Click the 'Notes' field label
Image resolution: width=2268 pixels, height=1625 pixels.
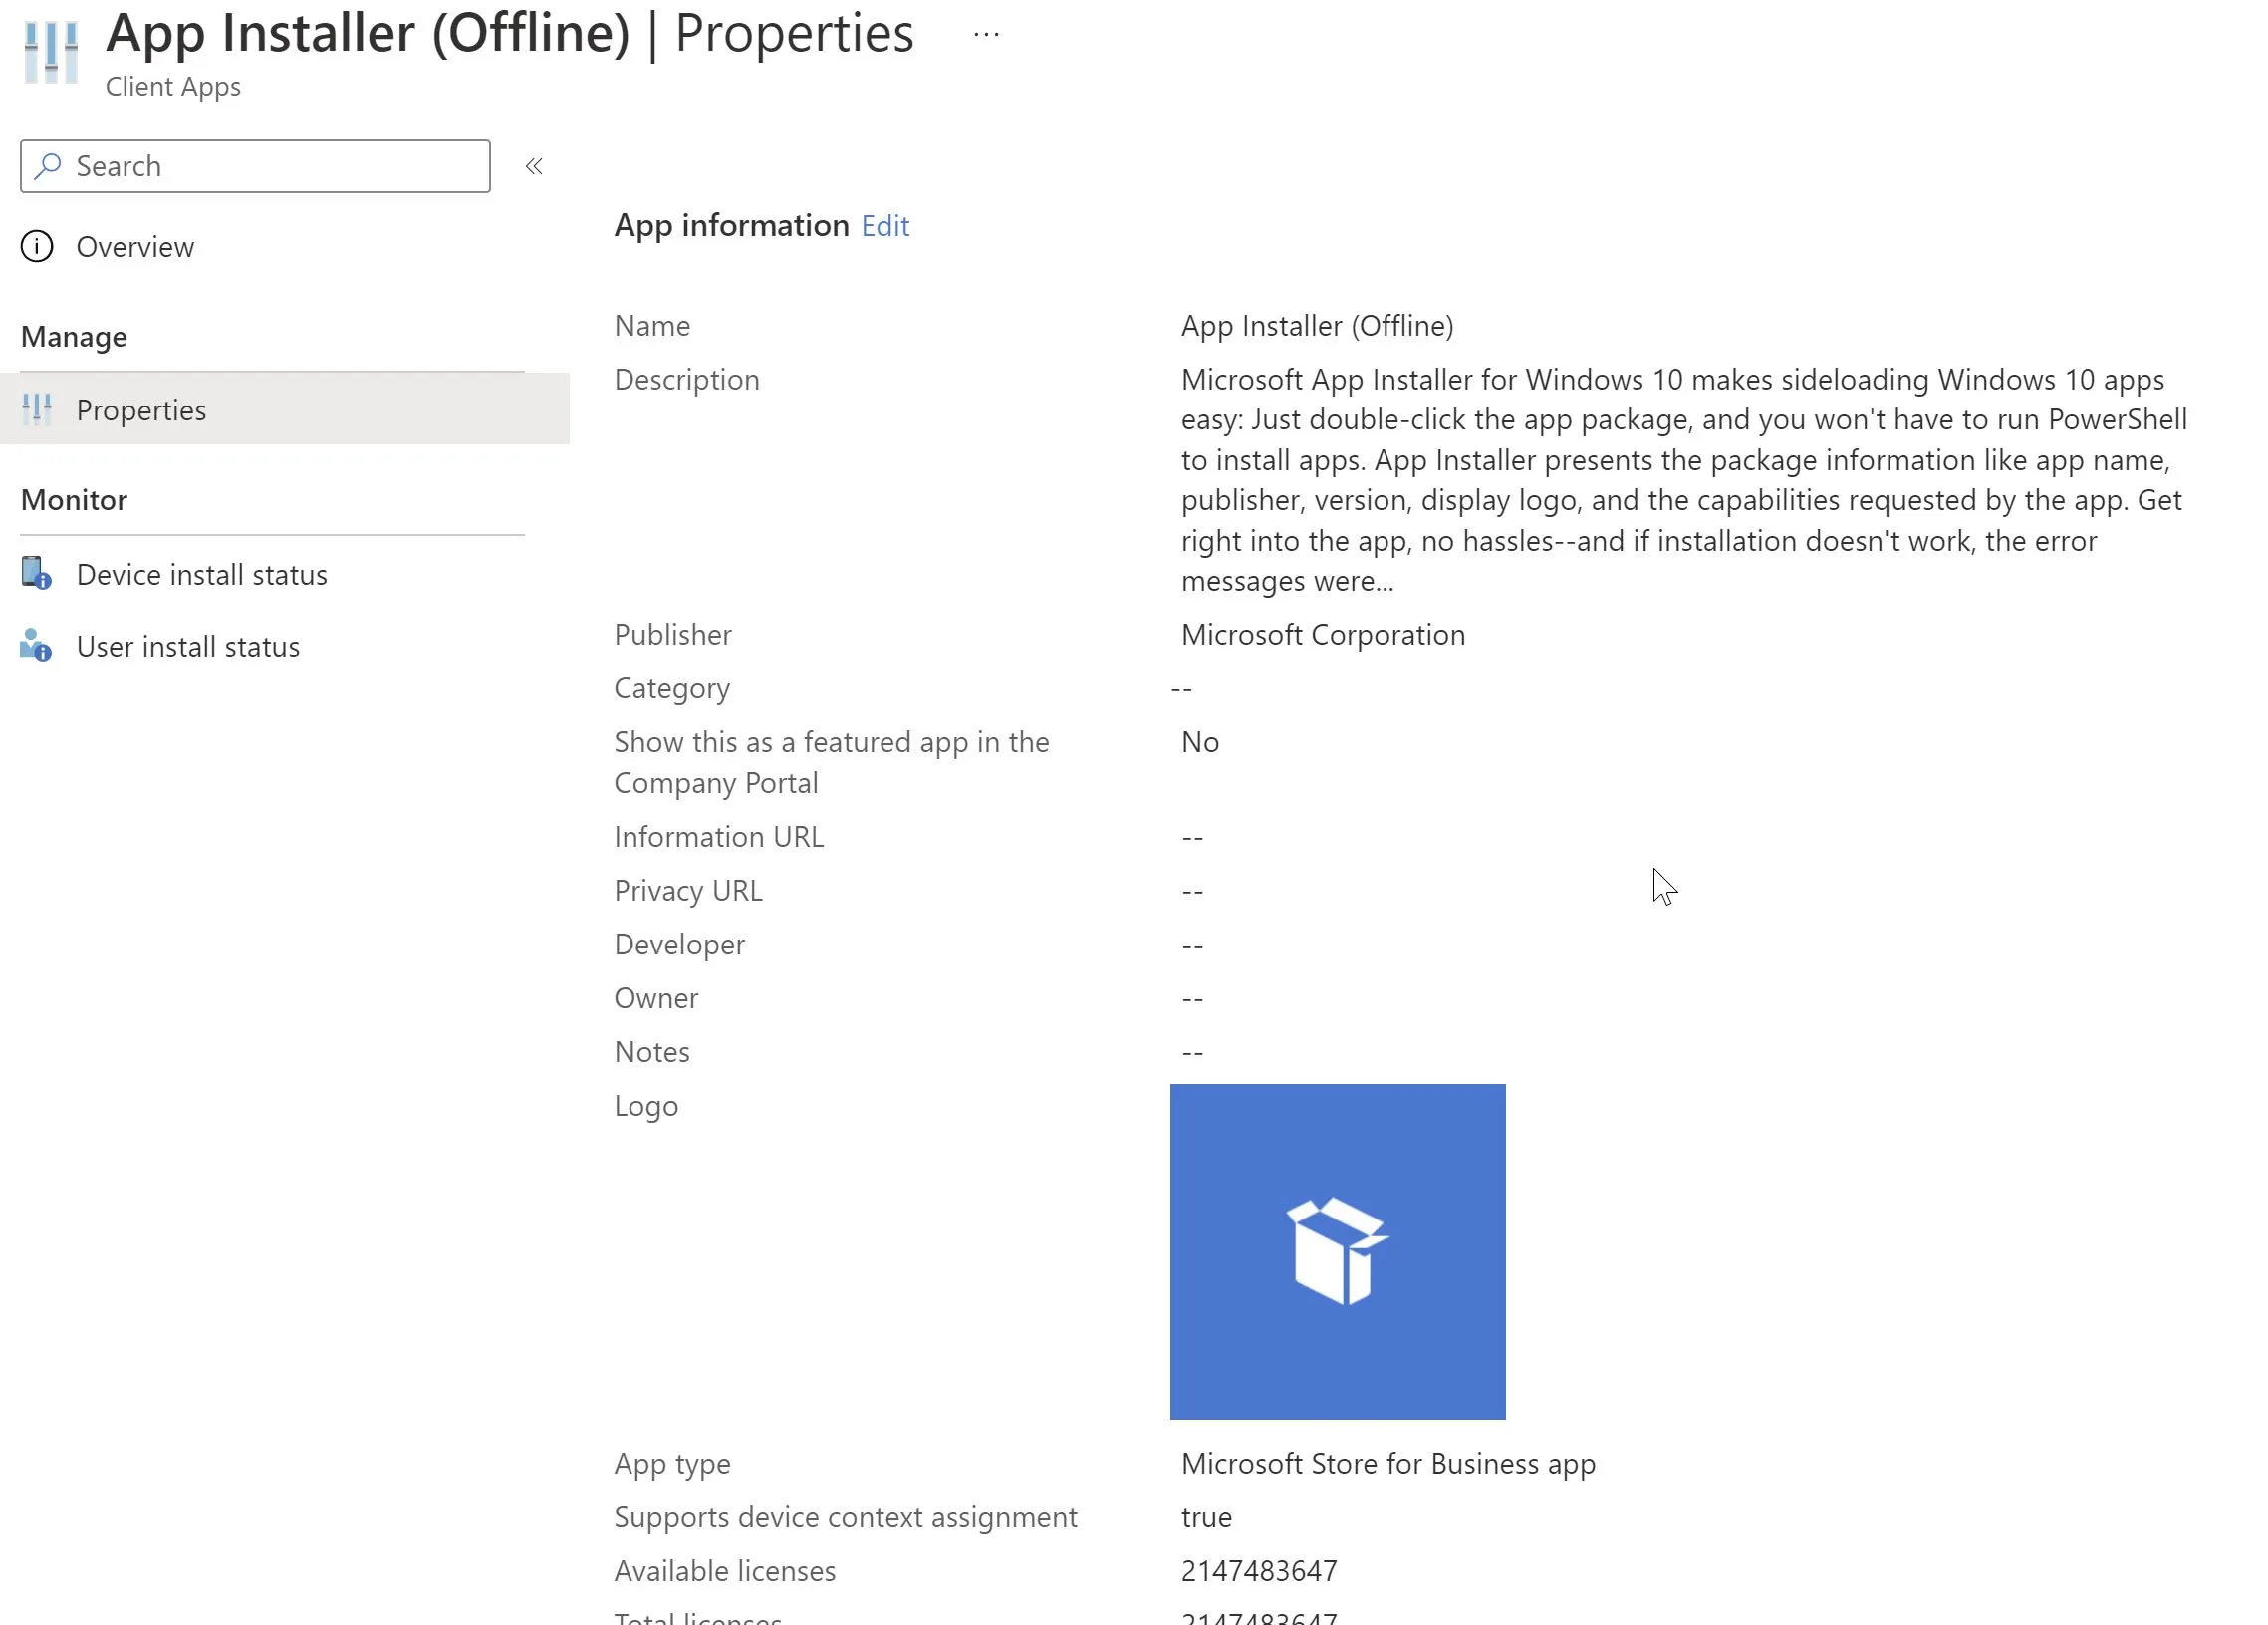click(x=652, y=1052)
